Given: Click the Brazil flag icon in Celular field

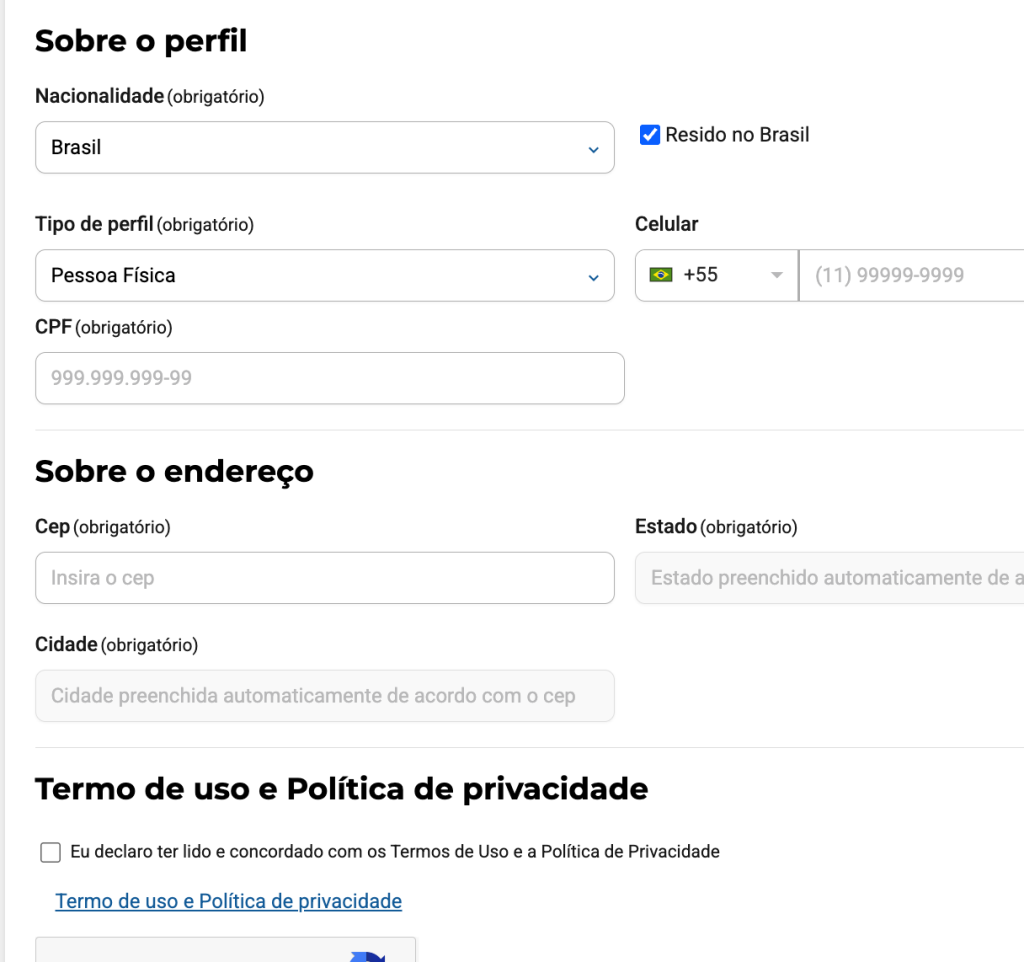Looking at the screenshot, I should coord(662,274).
